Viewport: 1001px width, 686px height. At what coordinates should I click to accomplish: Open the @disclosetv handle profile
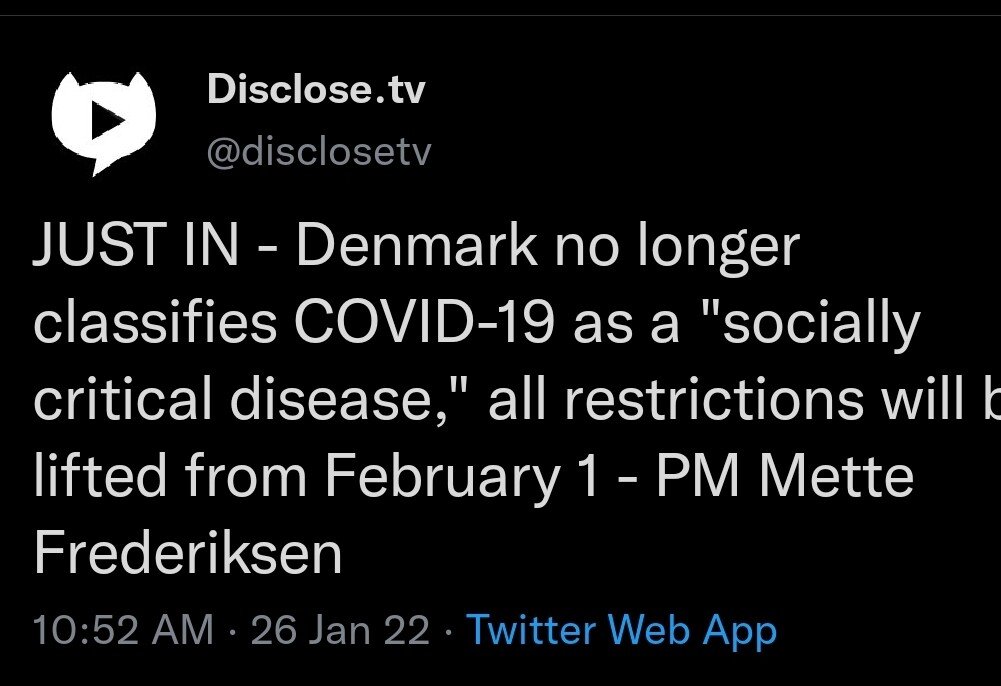[318, 153]
